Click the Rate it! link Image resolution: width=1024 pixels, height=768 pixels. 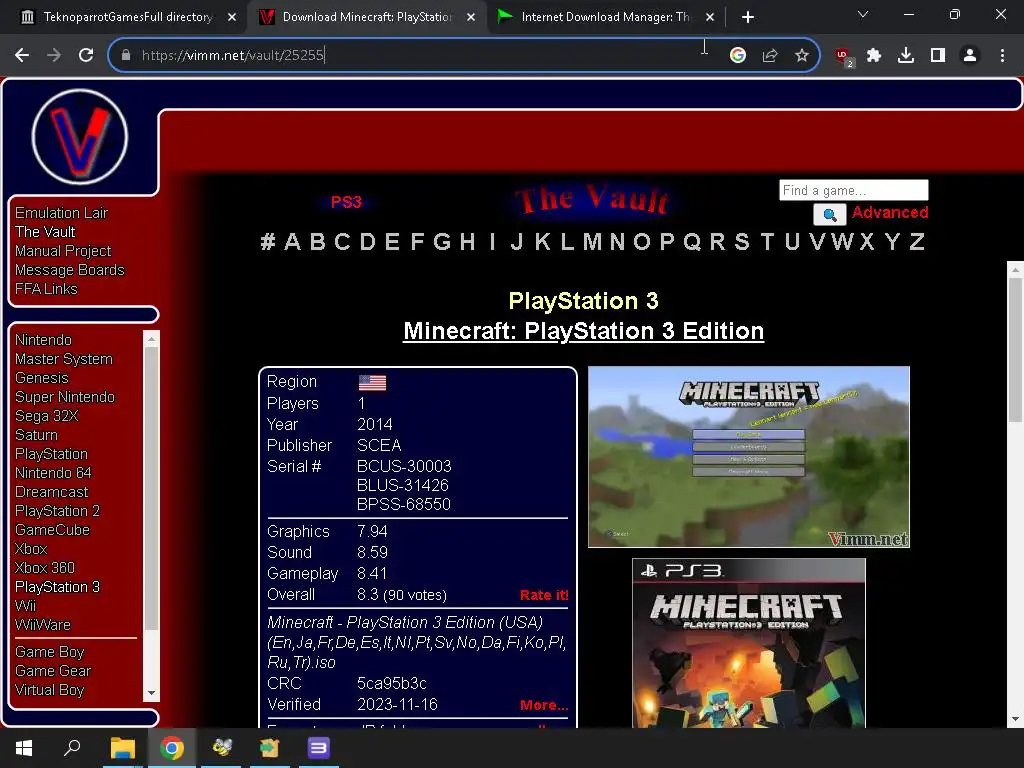point(544,595)
